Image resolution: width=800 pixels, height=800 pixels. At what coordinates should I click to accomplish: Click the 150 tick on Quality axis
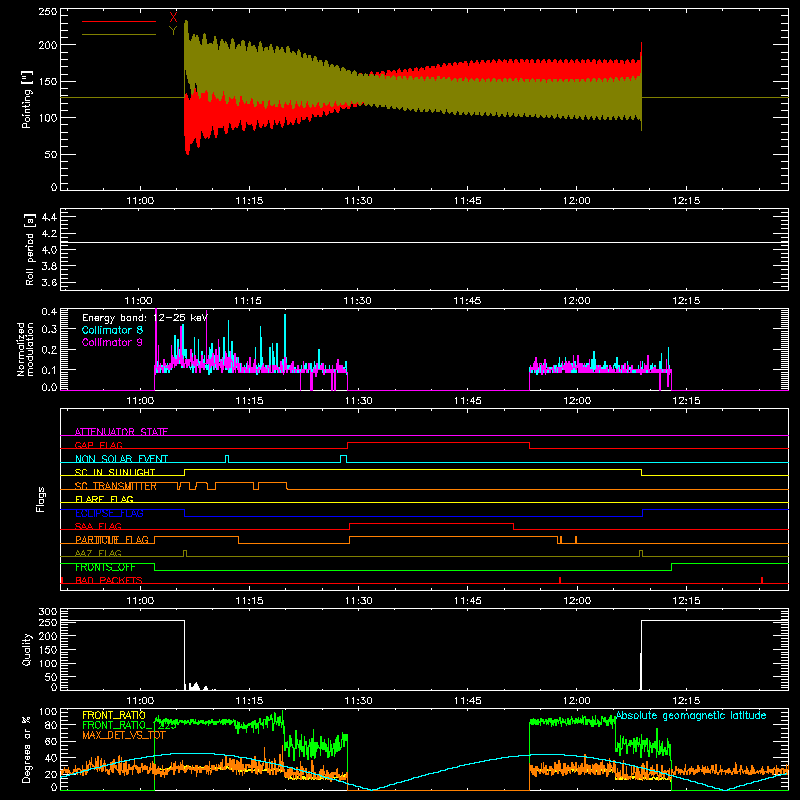pos(48,650)
